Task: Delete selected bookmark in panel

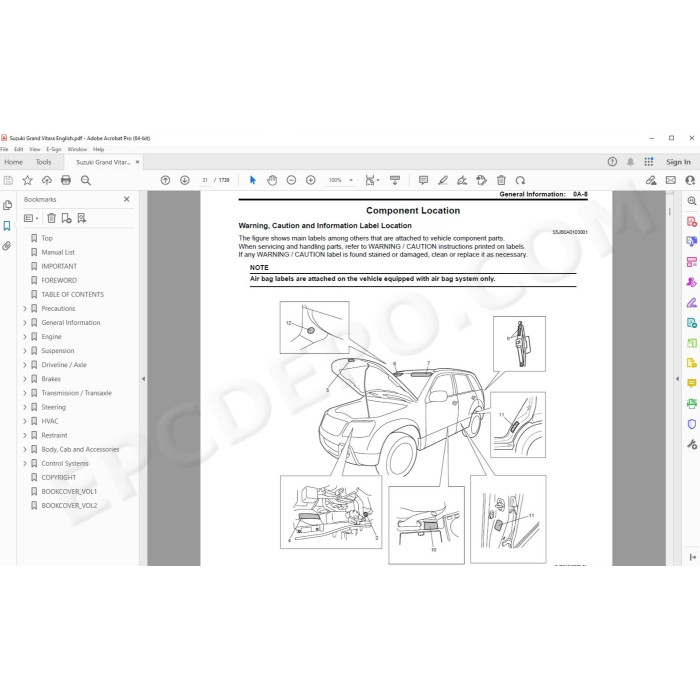Action: tap(51, 218)
